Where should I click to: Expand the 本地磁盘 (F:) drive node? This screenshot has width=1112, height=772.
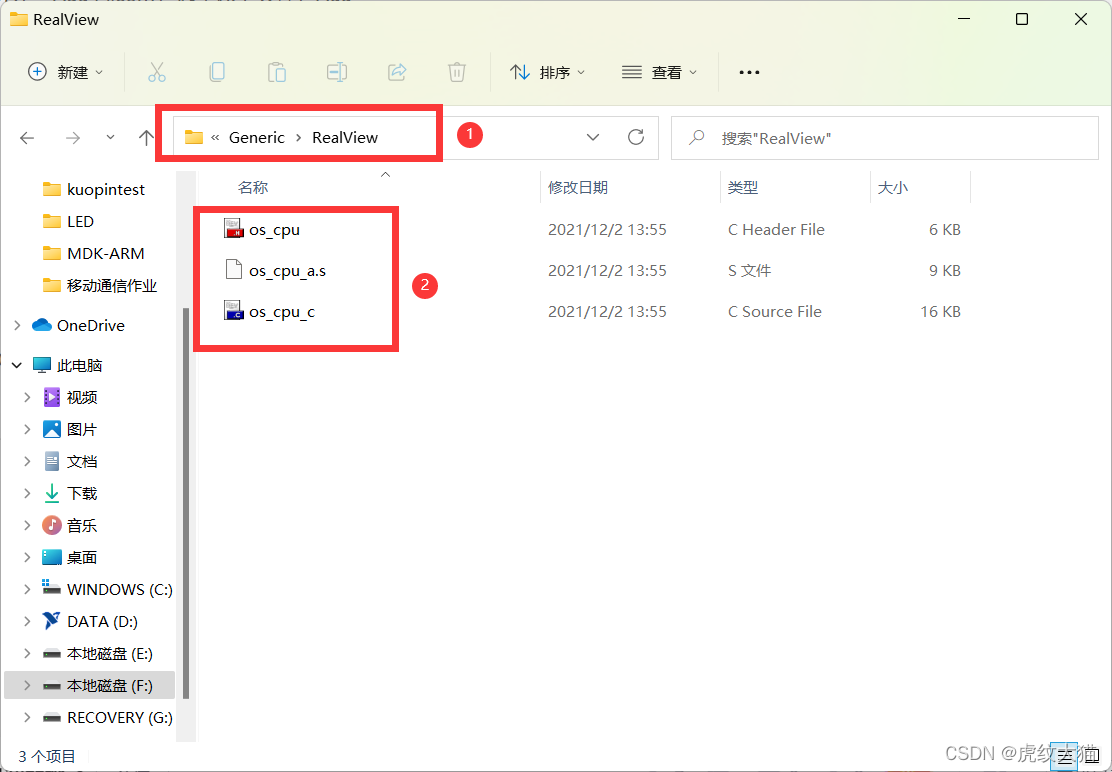coord(27,686)
